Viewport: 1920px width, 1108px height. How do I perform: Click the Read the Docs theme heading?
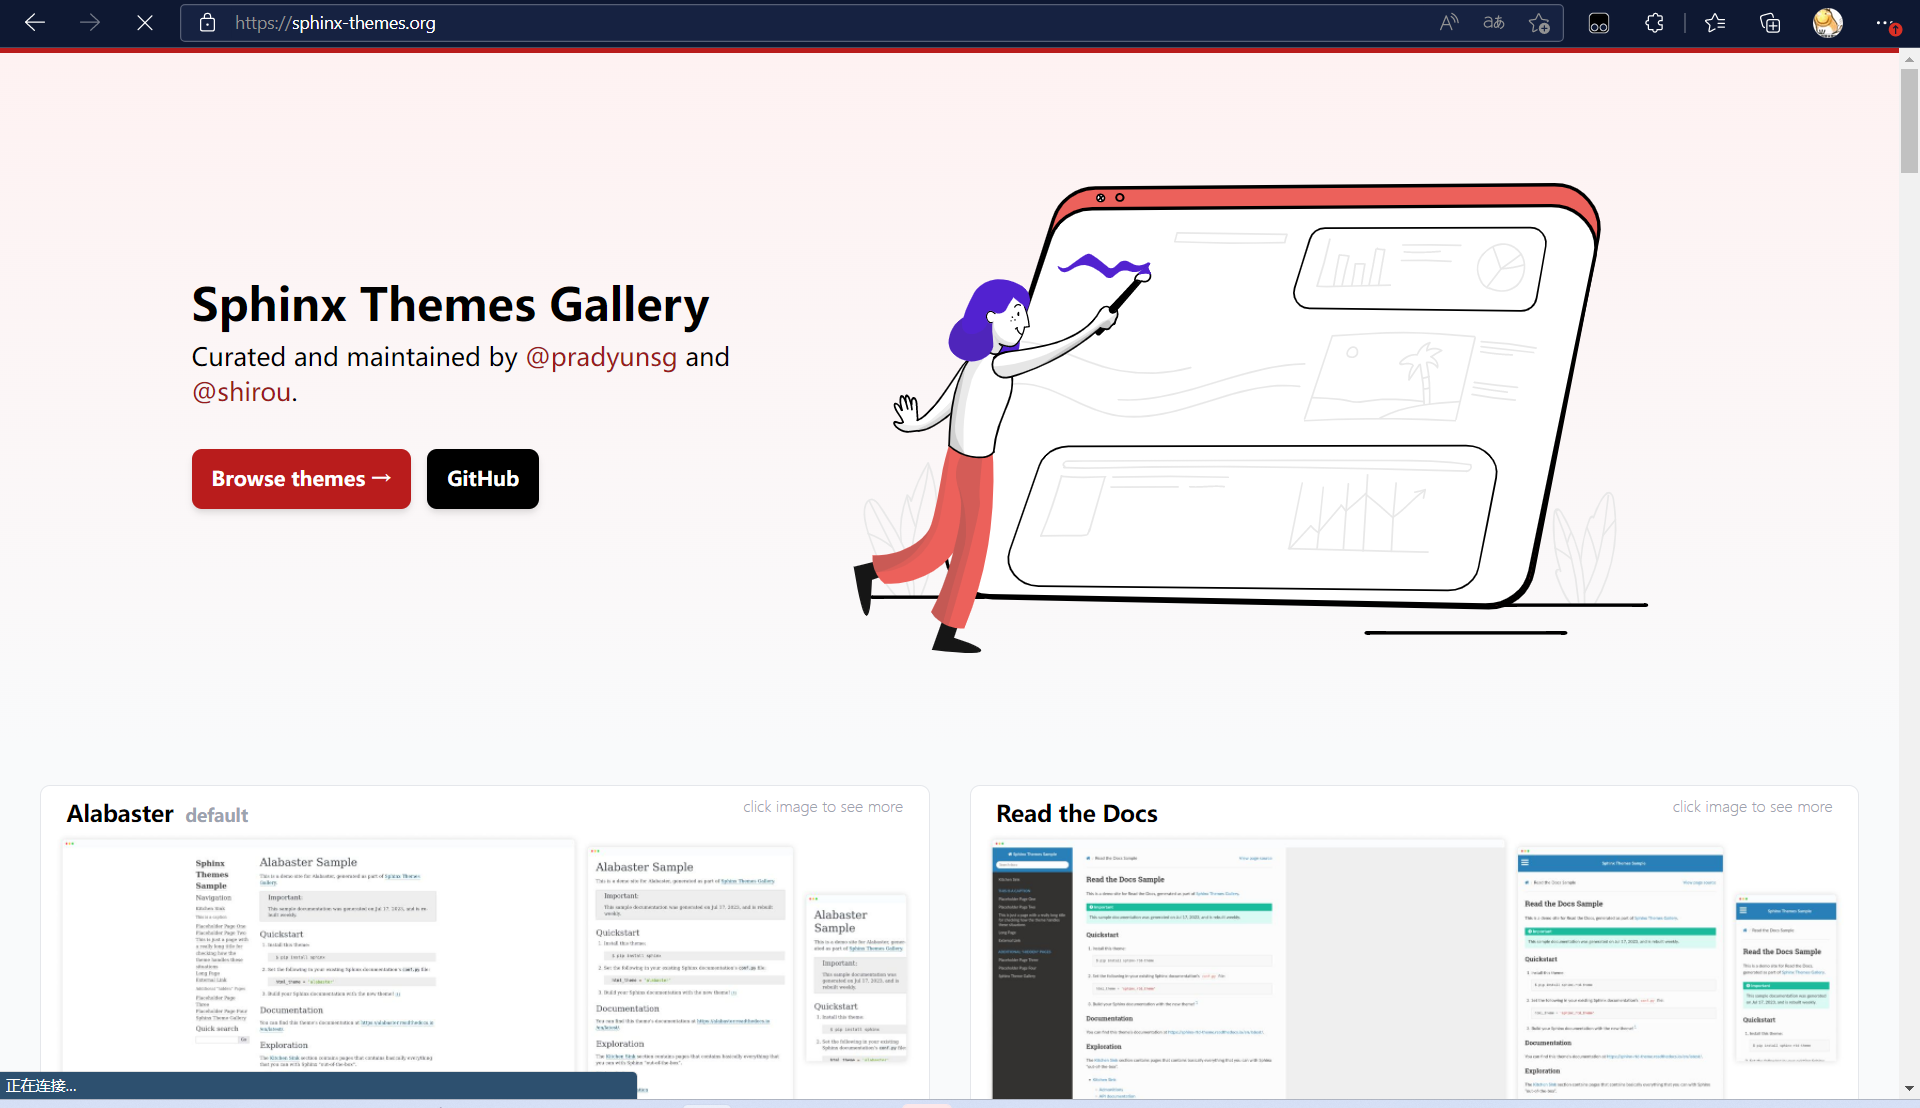[x=1077, y=814]
